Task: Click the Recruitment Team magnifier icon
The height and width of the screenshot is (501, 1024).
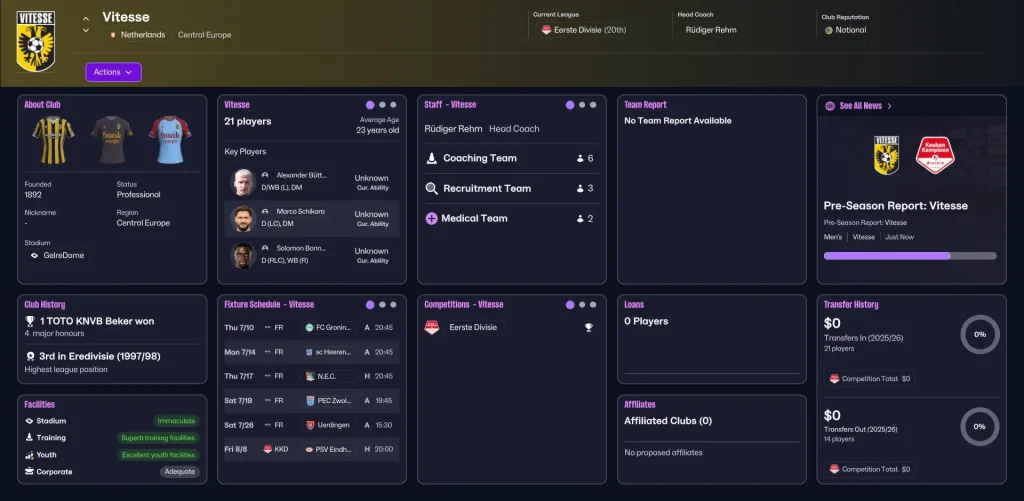Action: click(432, 188)
